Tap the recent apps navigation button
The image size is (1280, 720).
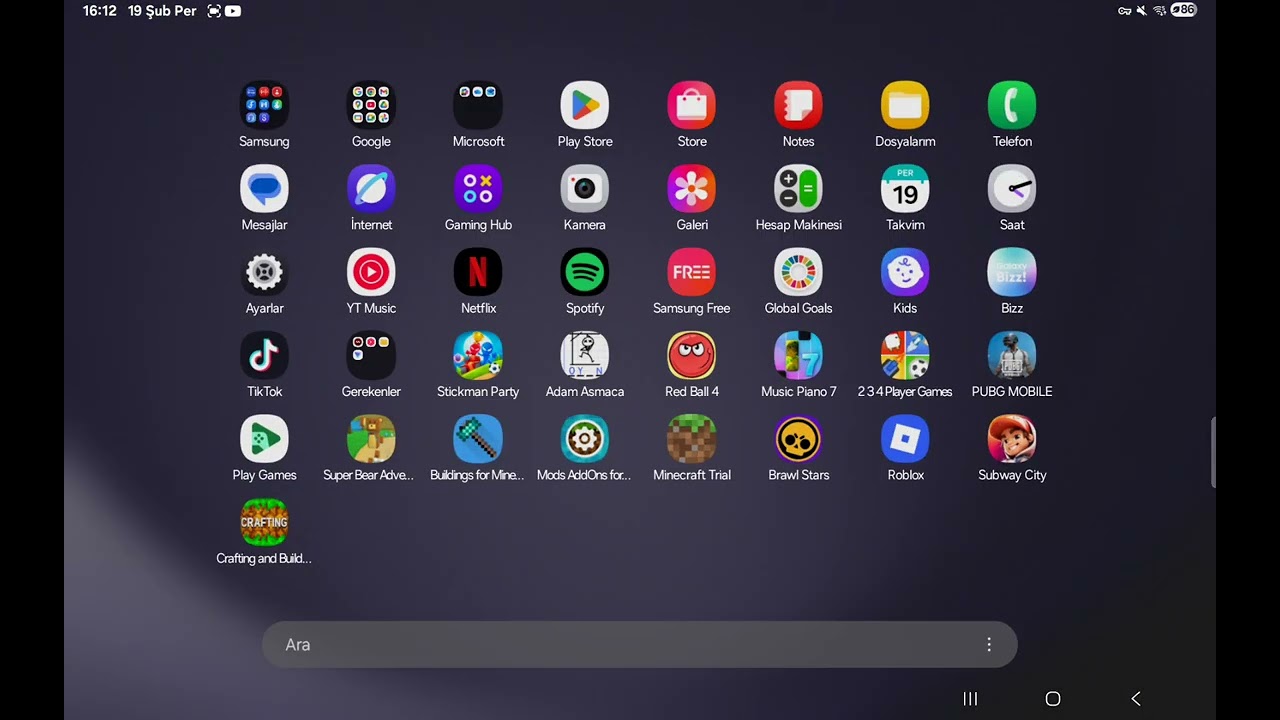pyautogui.click(x=970, y=699)
